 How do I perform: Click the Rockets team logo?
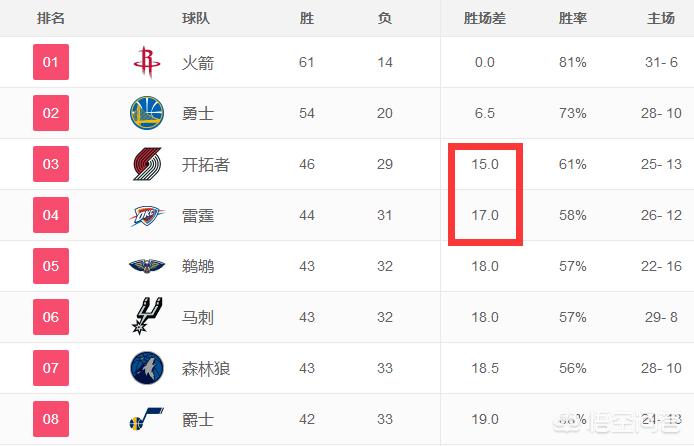coord(146,63)
